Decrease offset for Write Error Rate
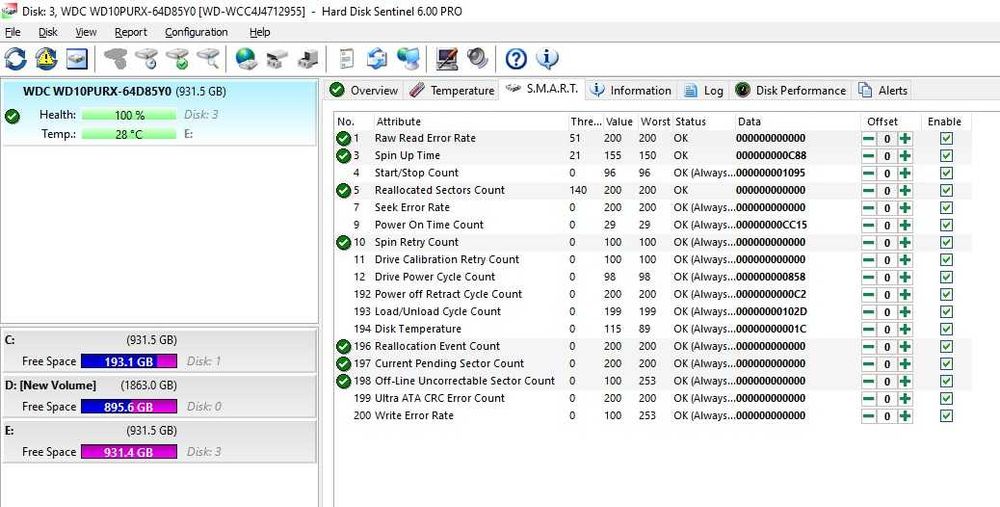 coord(869,416)
